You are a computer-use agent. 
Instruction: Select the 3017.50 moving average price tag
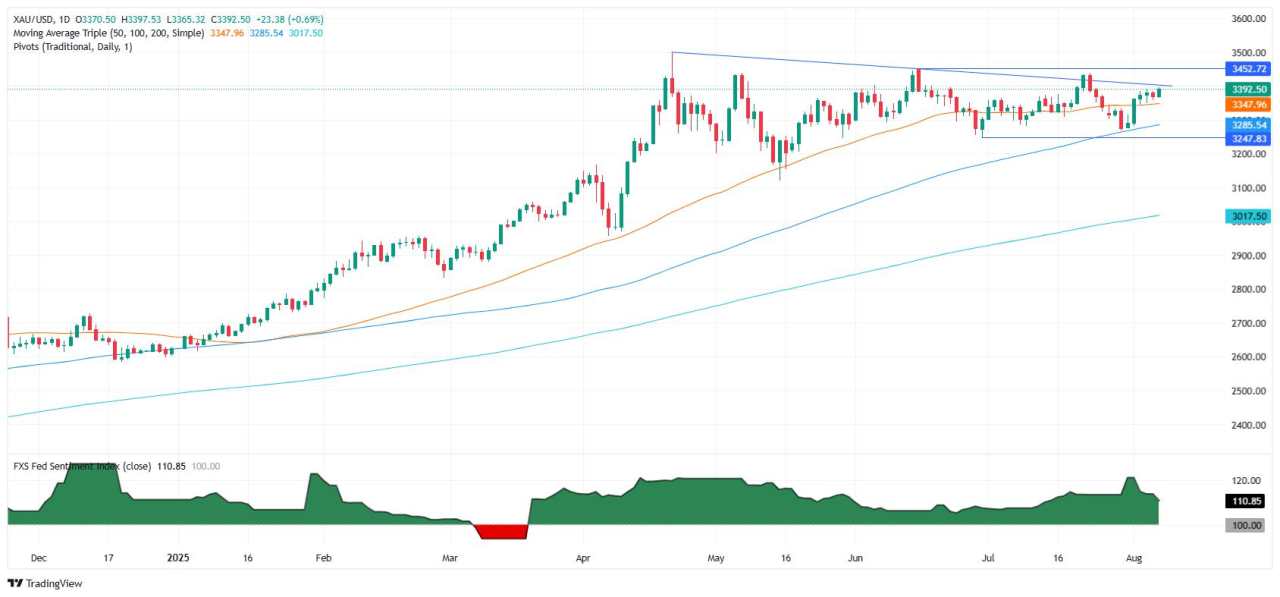pyautogui.click(x=1247, y=215)
